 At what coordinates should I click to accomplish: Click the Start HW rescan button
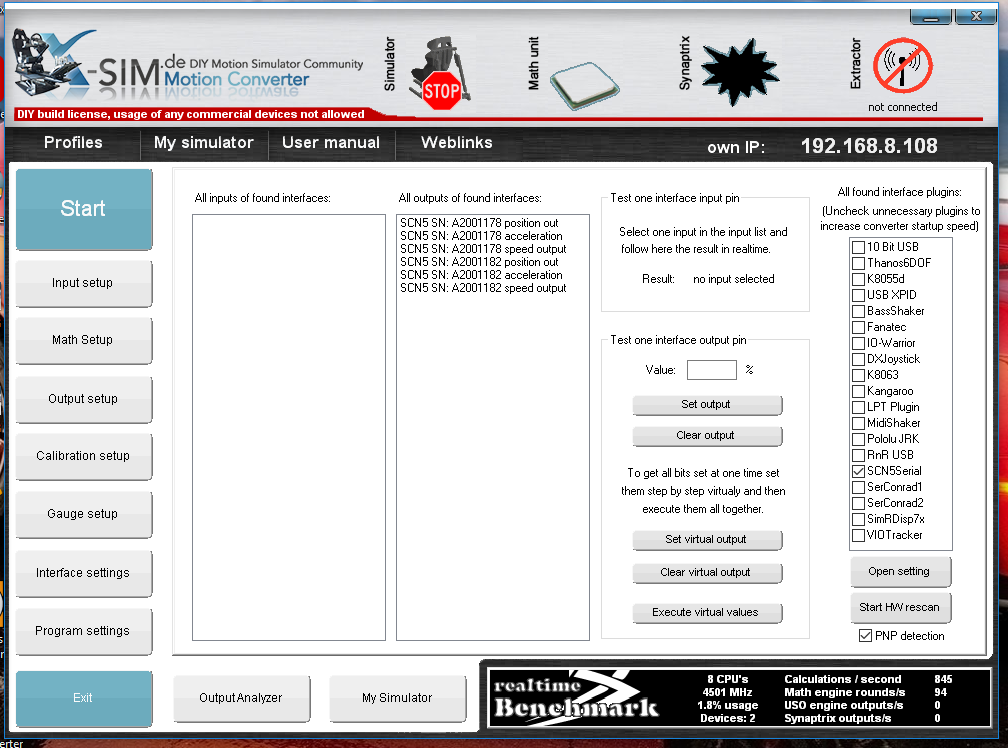(x=900, y=607)
